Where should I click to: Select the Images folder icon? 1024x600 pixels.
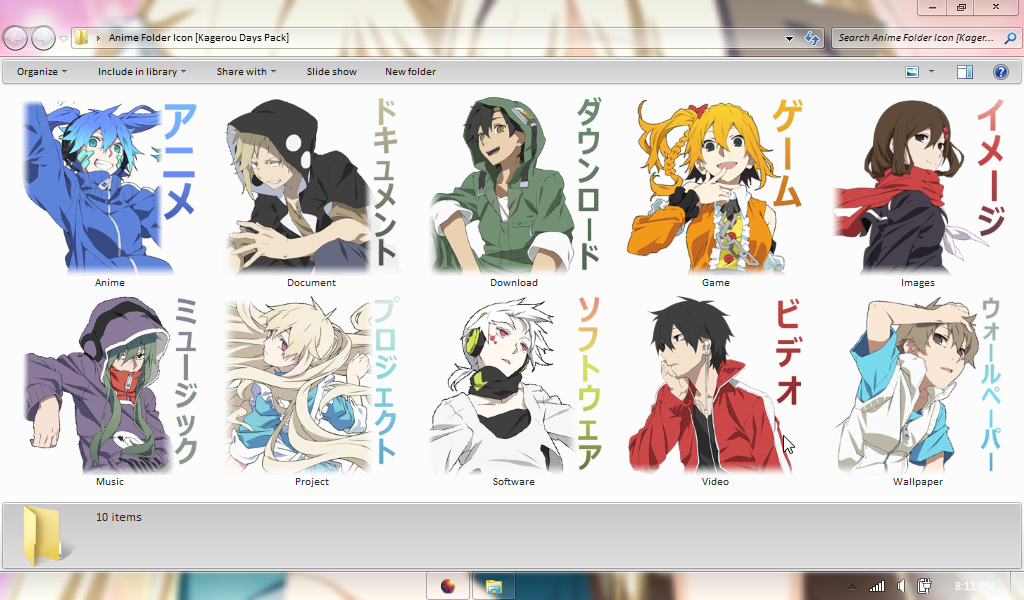(918, 186)
